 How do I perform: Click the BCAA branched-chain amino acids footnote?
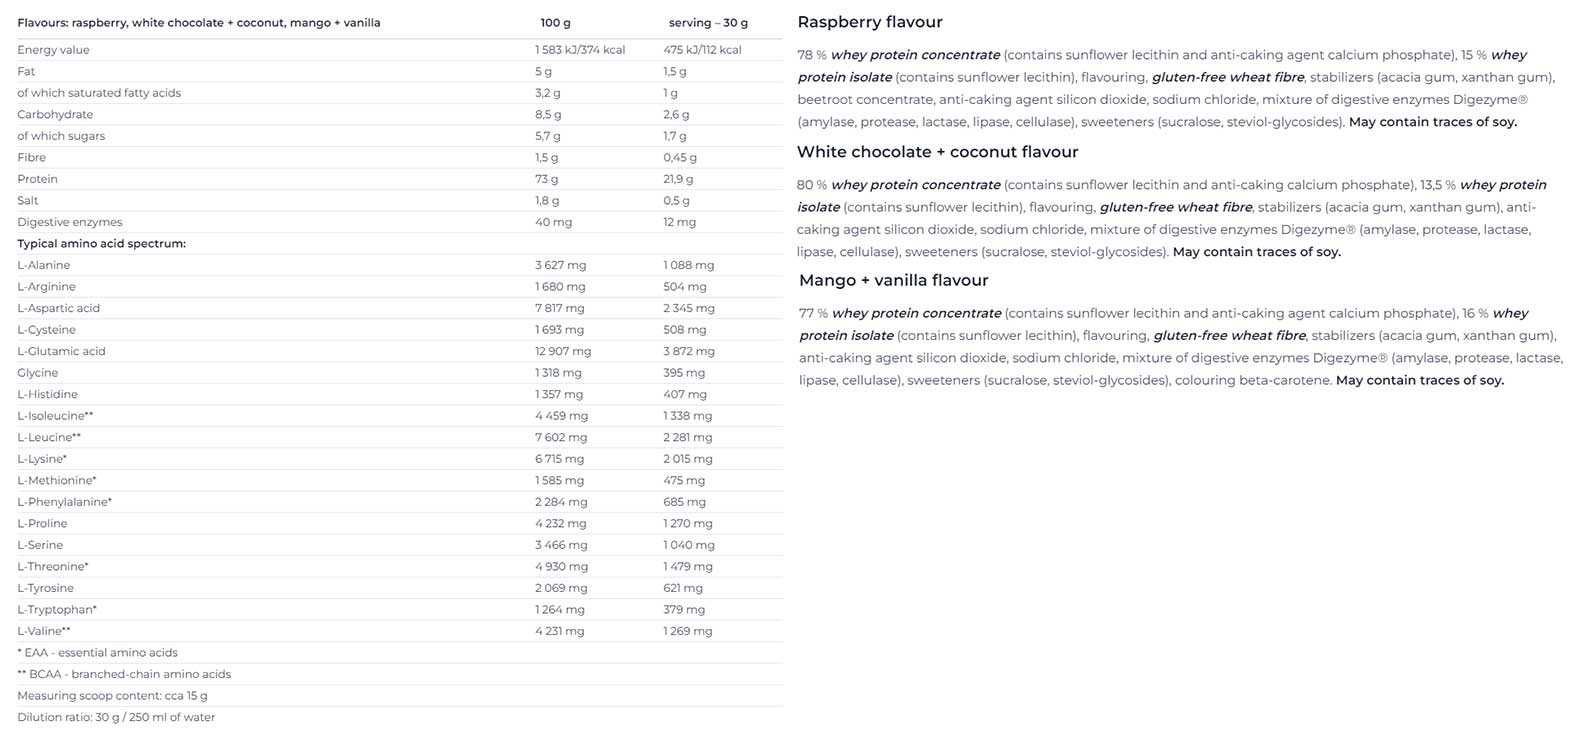(124, 674)
